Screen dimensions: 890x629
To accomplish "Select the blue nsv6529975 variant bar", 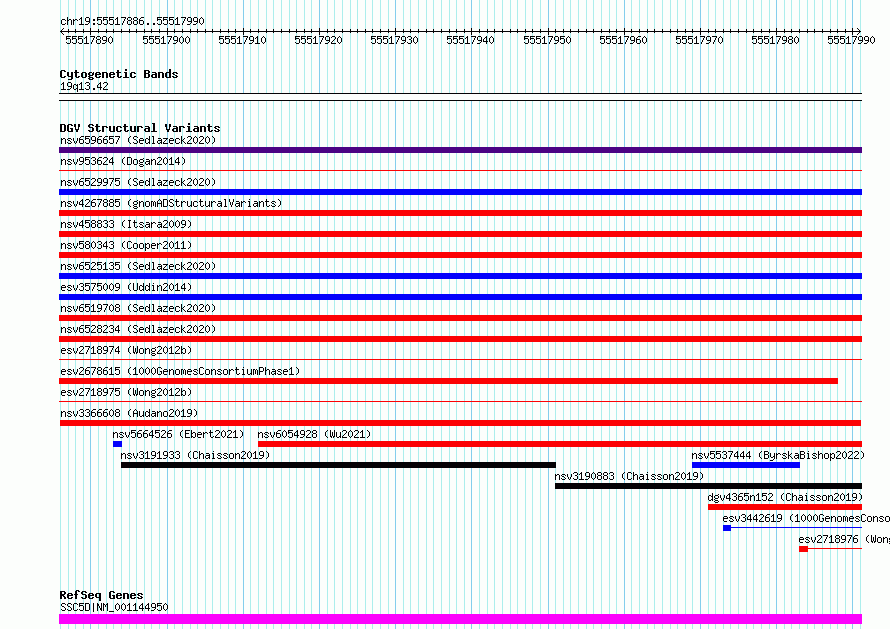I will pyautogui.click(x=460, y=192).
